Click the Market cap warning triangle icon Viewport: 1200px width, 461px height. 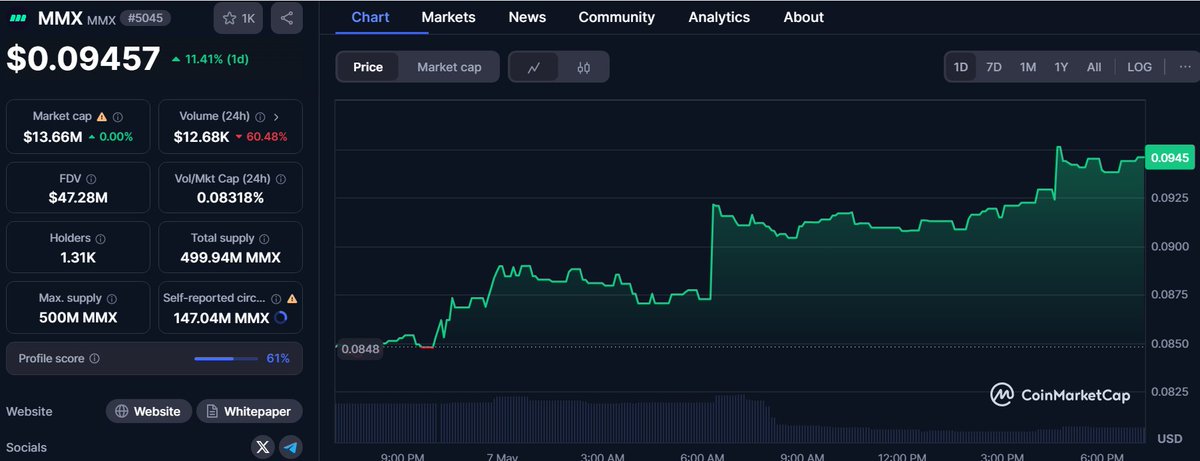[102, 117]
